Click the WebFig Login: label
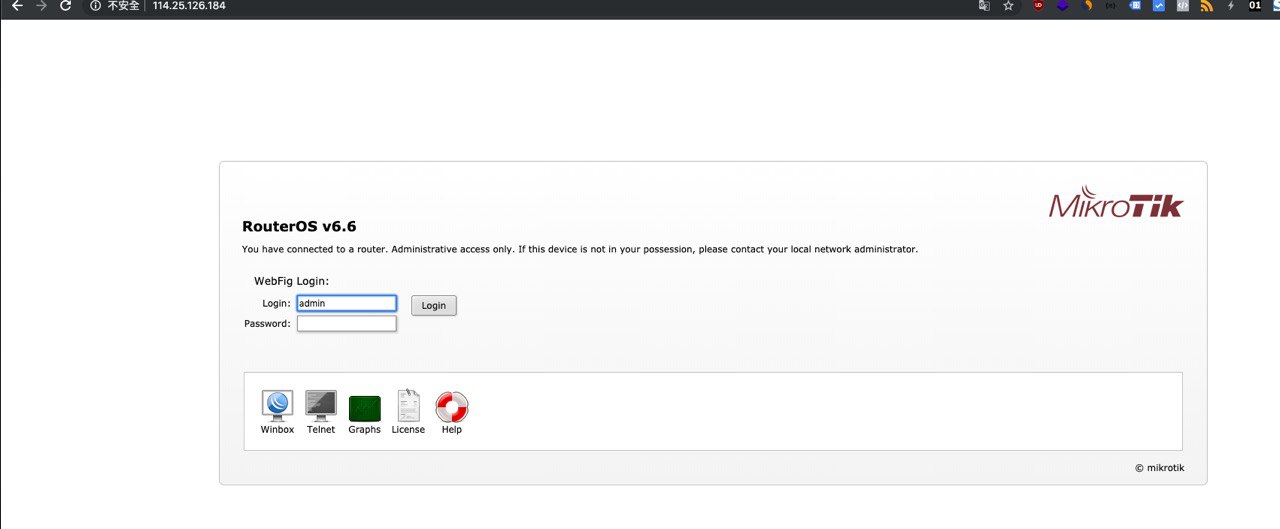Screen dimensions: 1280x529 tap(291, 281)
